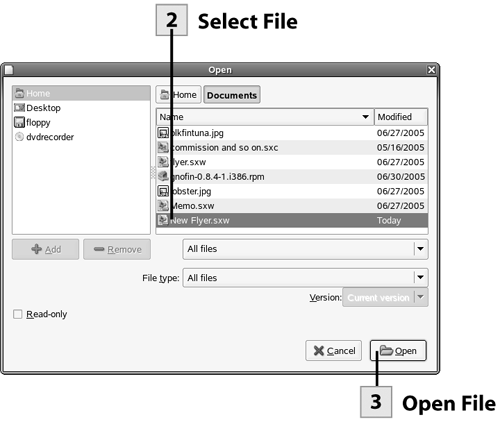Select the New Flyer.sxw file row
500x422 pixels.
tap(292, 220)
